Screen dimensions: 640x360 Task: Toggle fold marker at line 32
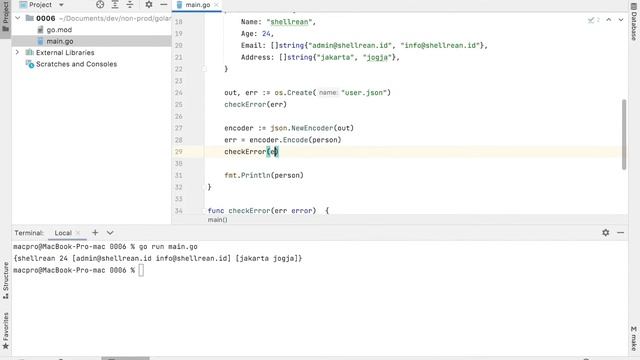tap(204, 187)
